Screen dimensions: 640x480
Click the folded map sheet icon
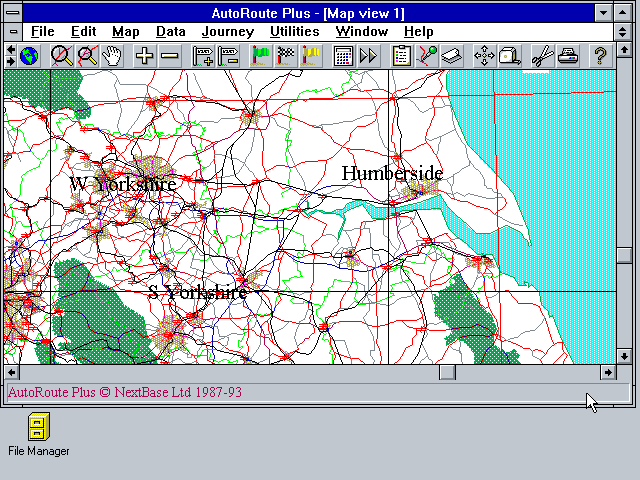click(452, 56)
